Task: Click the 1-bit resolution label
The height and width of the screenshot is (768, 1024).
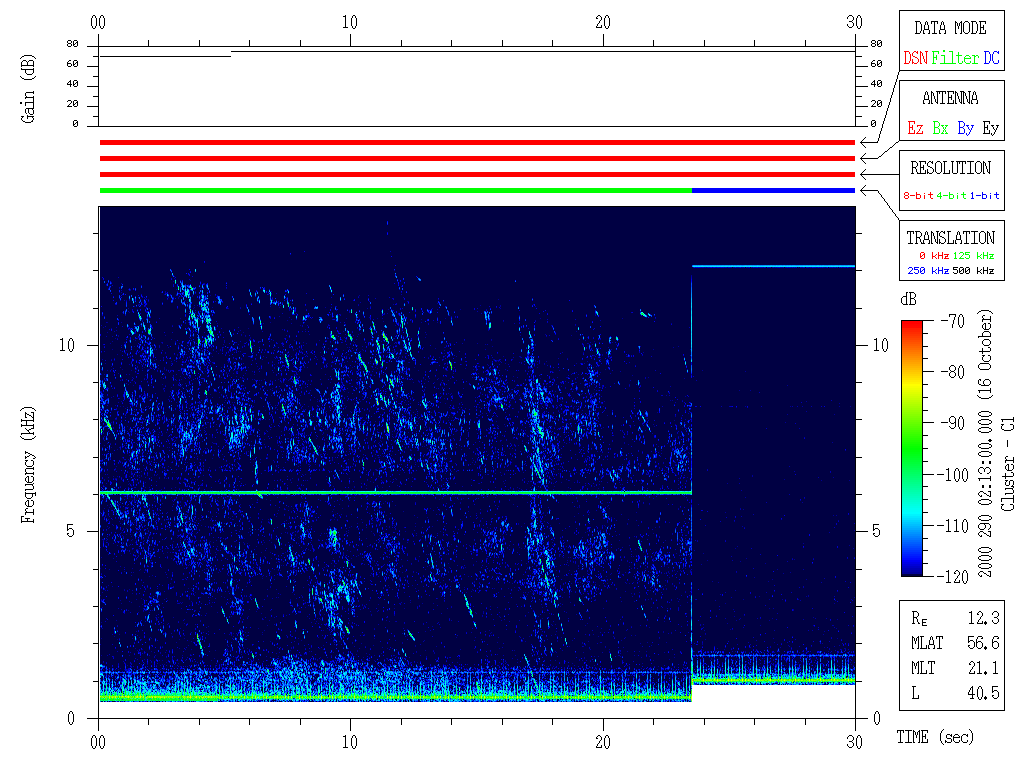Action: tap(985, 196)
